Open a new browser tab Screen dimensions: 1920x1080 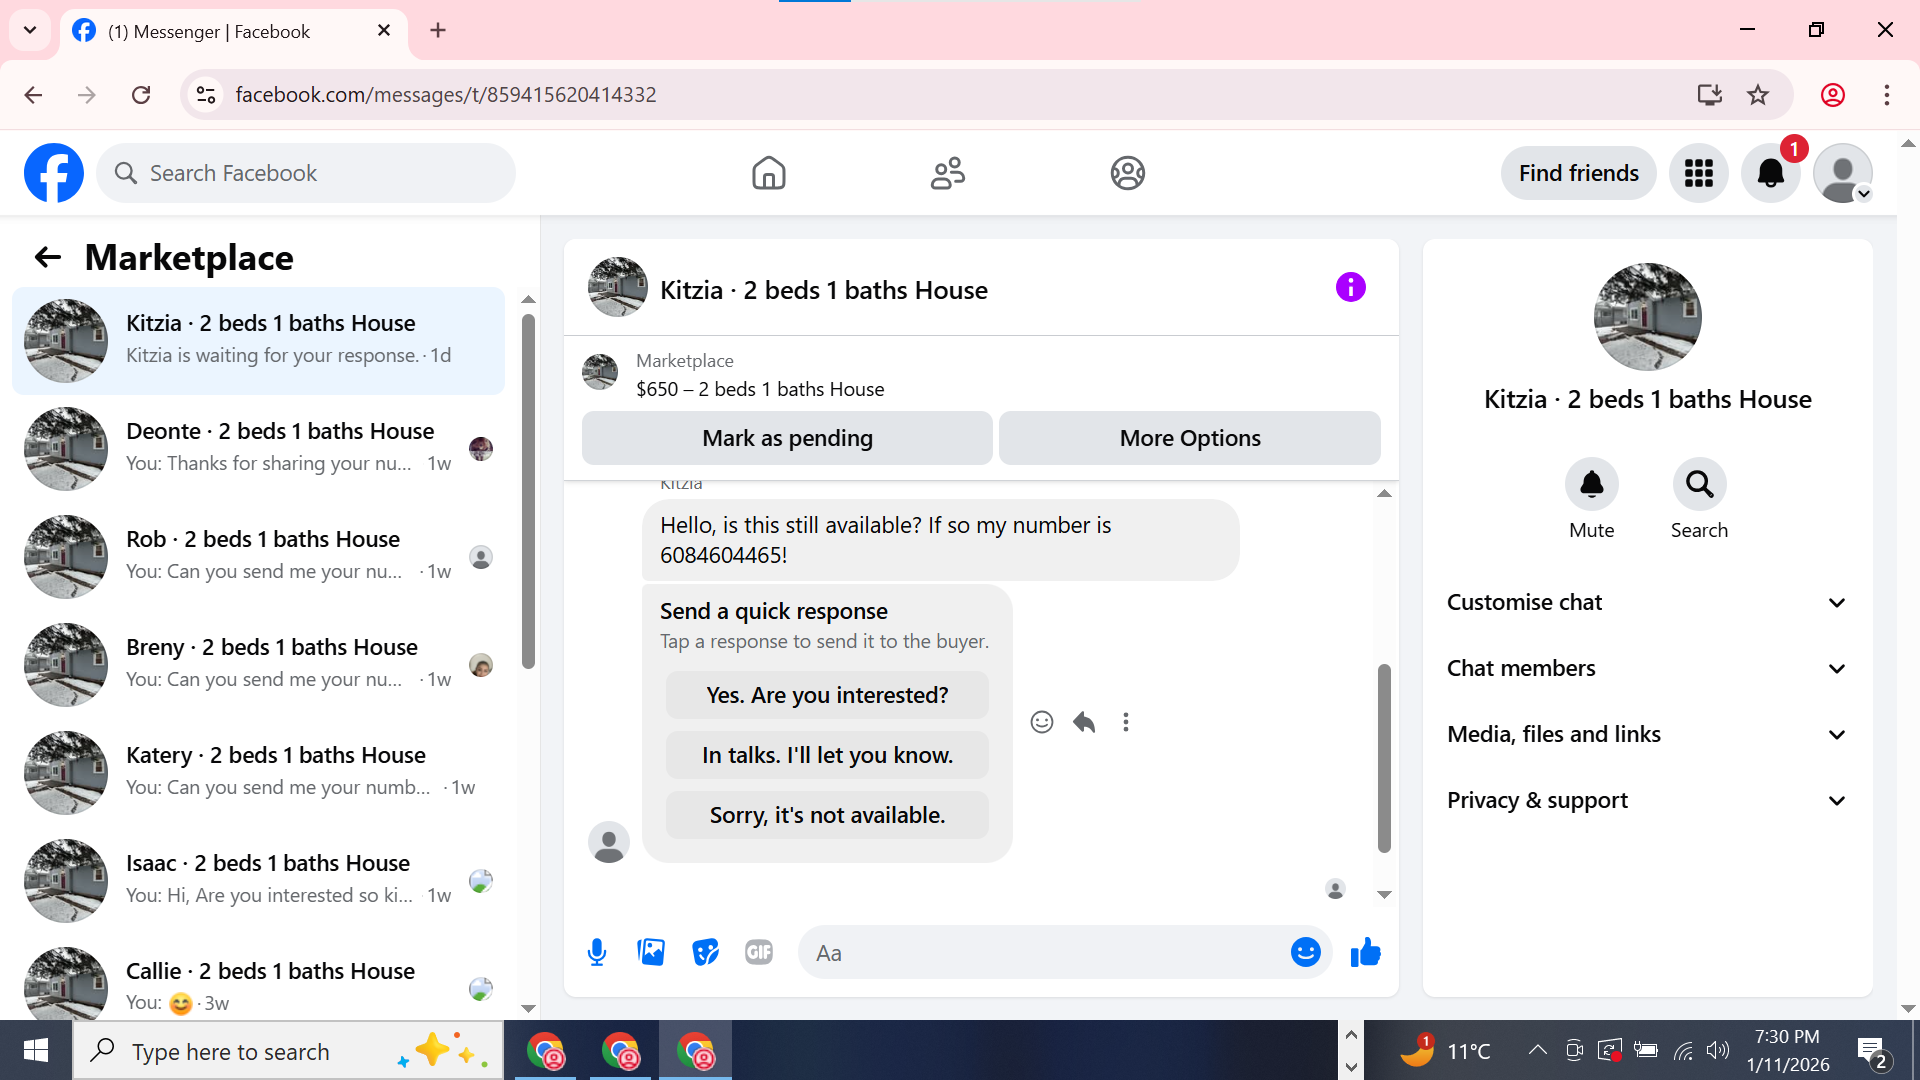[438, 30]
